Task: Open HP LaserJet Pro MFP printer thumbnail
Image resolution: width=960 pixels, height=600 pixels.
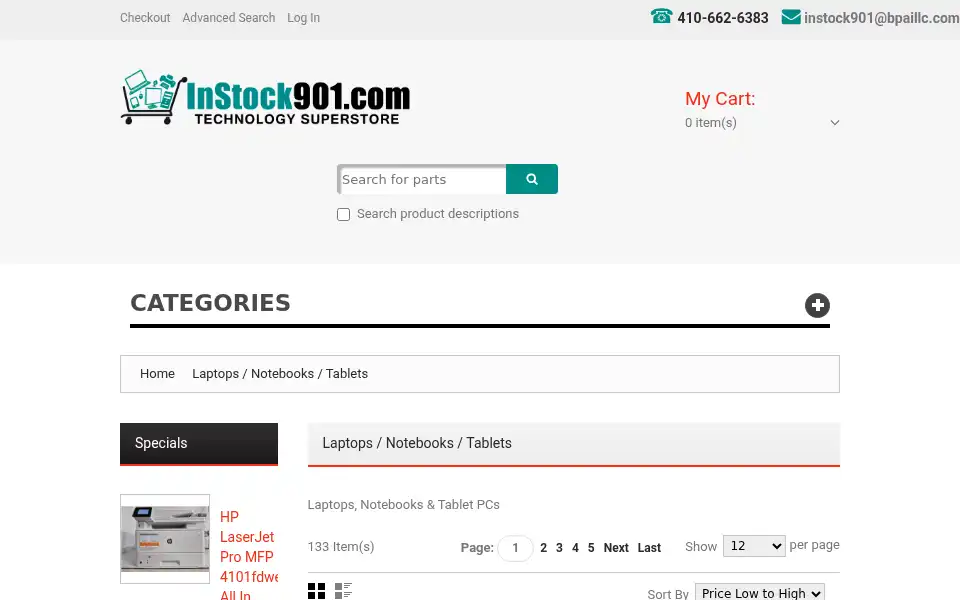Action: click(x=165, y=539)
